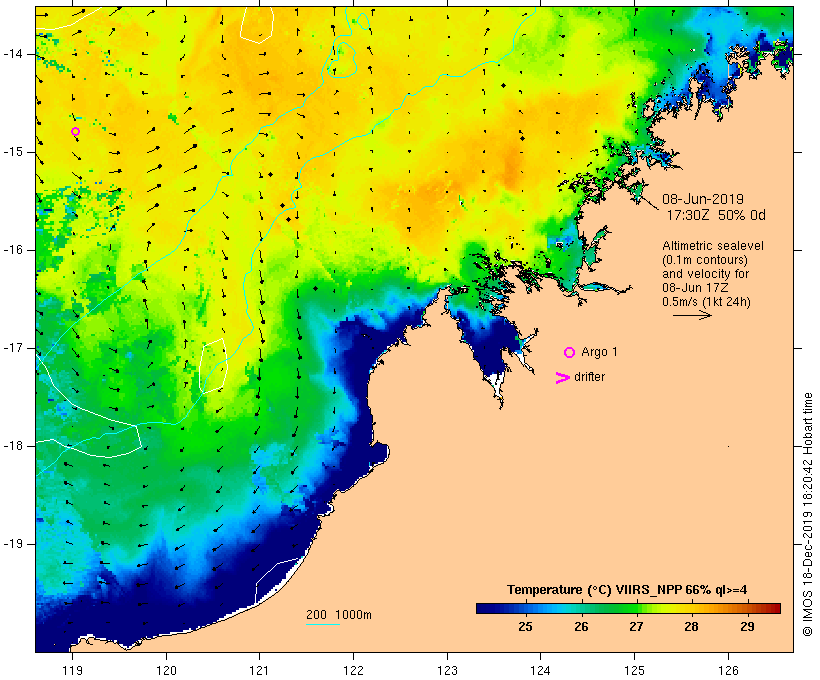Click the colorbar tick label 29
The height and width of the screenshot is (680, 820).
tap(747, 627)
